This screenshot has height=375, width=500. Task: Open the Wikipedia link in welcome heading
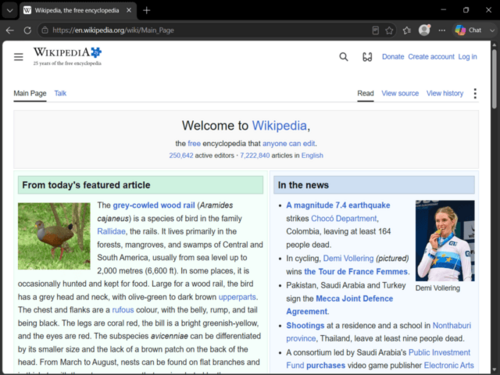pos(279,126)
